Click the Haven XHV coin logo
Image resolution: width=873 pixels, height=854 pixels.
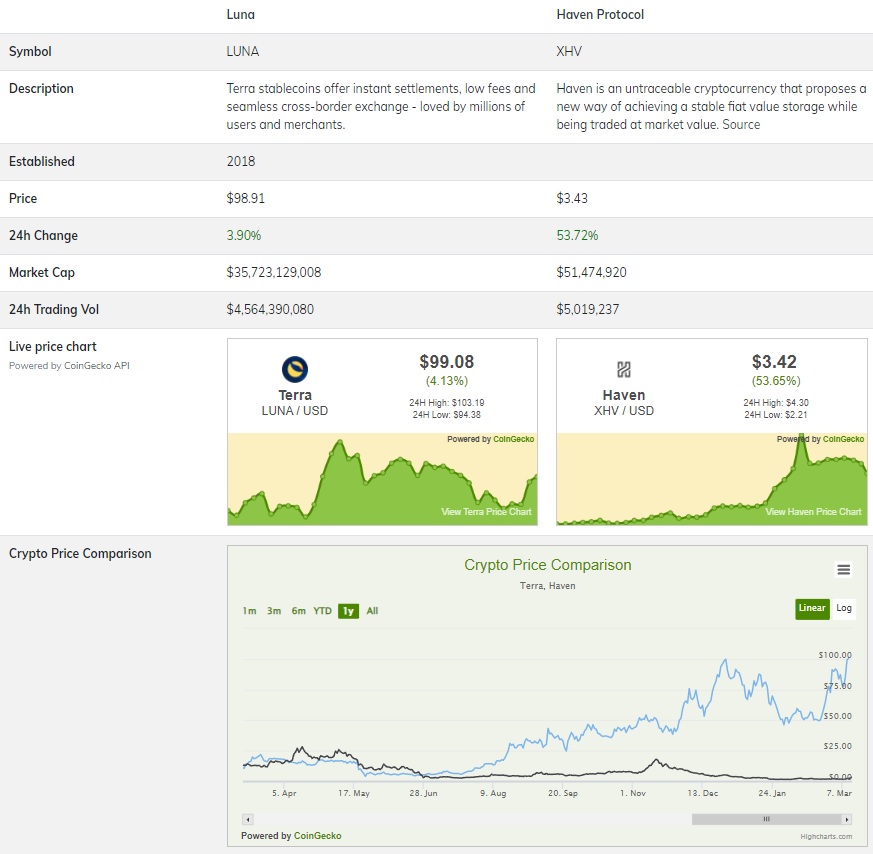point(624,369)
